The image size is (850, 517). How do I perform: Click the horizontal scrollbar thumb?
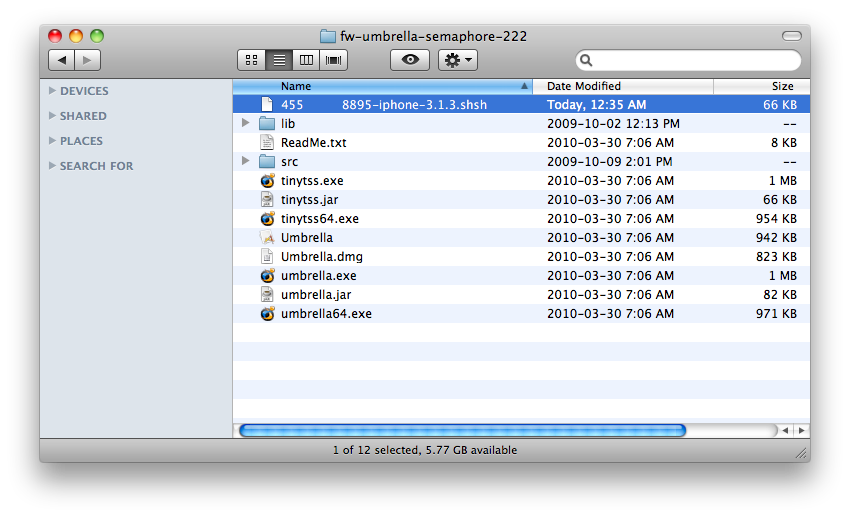[461, 430]
